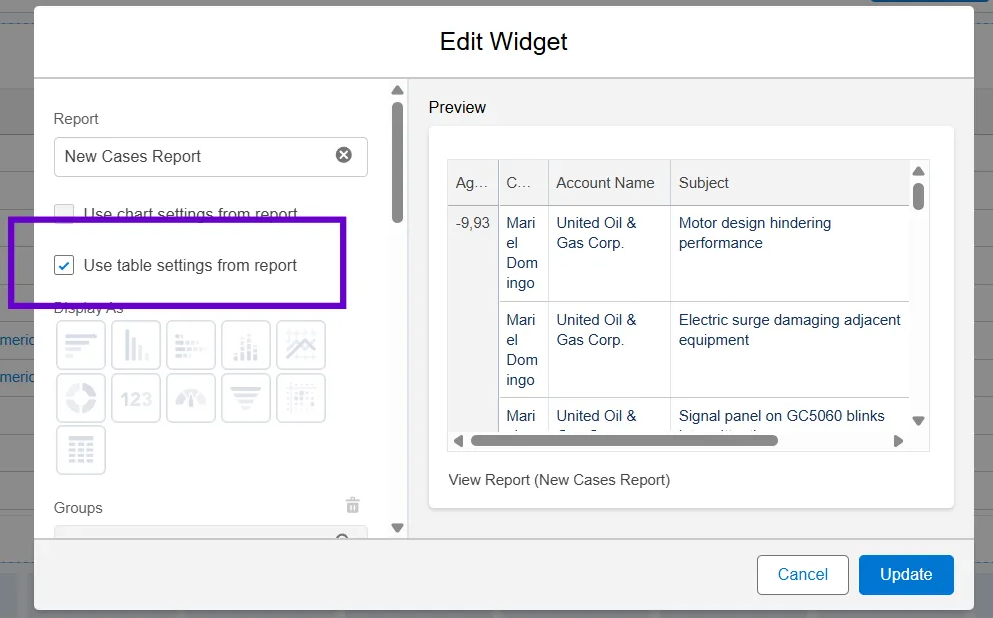Viewport: 993px width, 618px height.
Task: Open the View Report (New Cases Report) link
Action: pyautogui.click(x=559, y=480)
